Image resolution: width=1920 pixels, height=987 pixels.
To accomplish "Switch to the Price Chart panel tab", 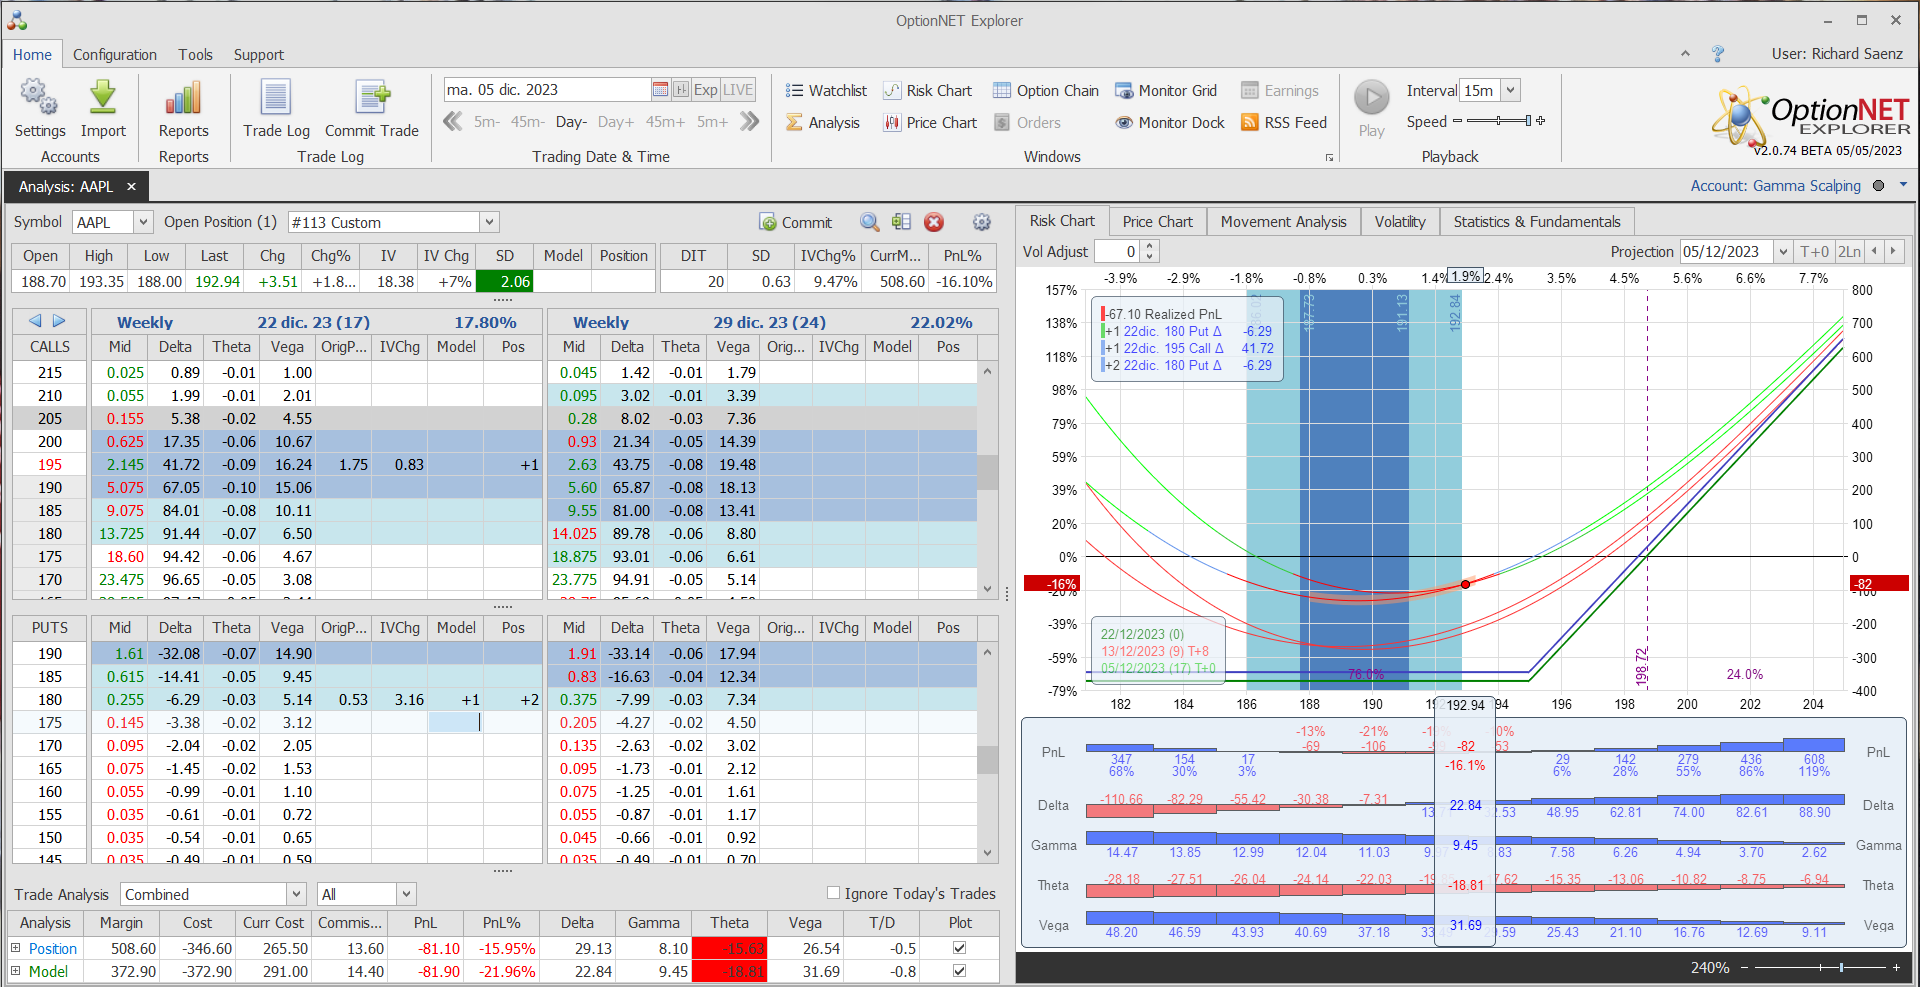I will (x=1157, y=221).
